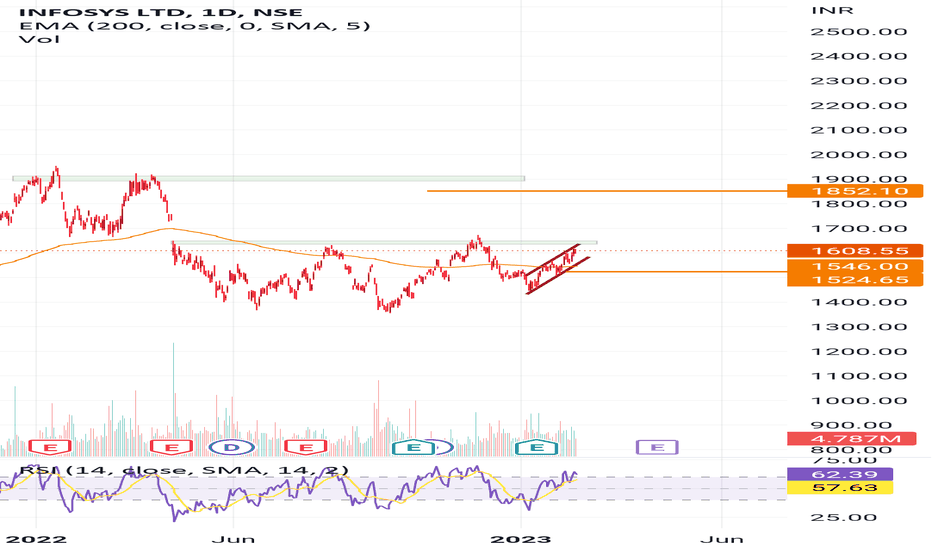
Task: Select the lower red channel trendline
Action: click(x=558, y=275)
